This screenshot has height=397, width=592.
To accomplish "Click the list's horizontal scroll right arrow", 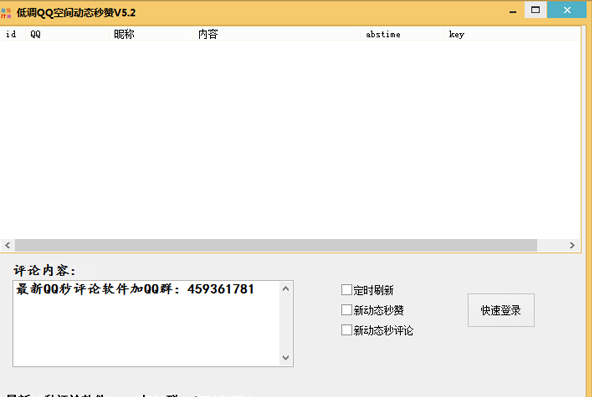I will pos(572,245).
